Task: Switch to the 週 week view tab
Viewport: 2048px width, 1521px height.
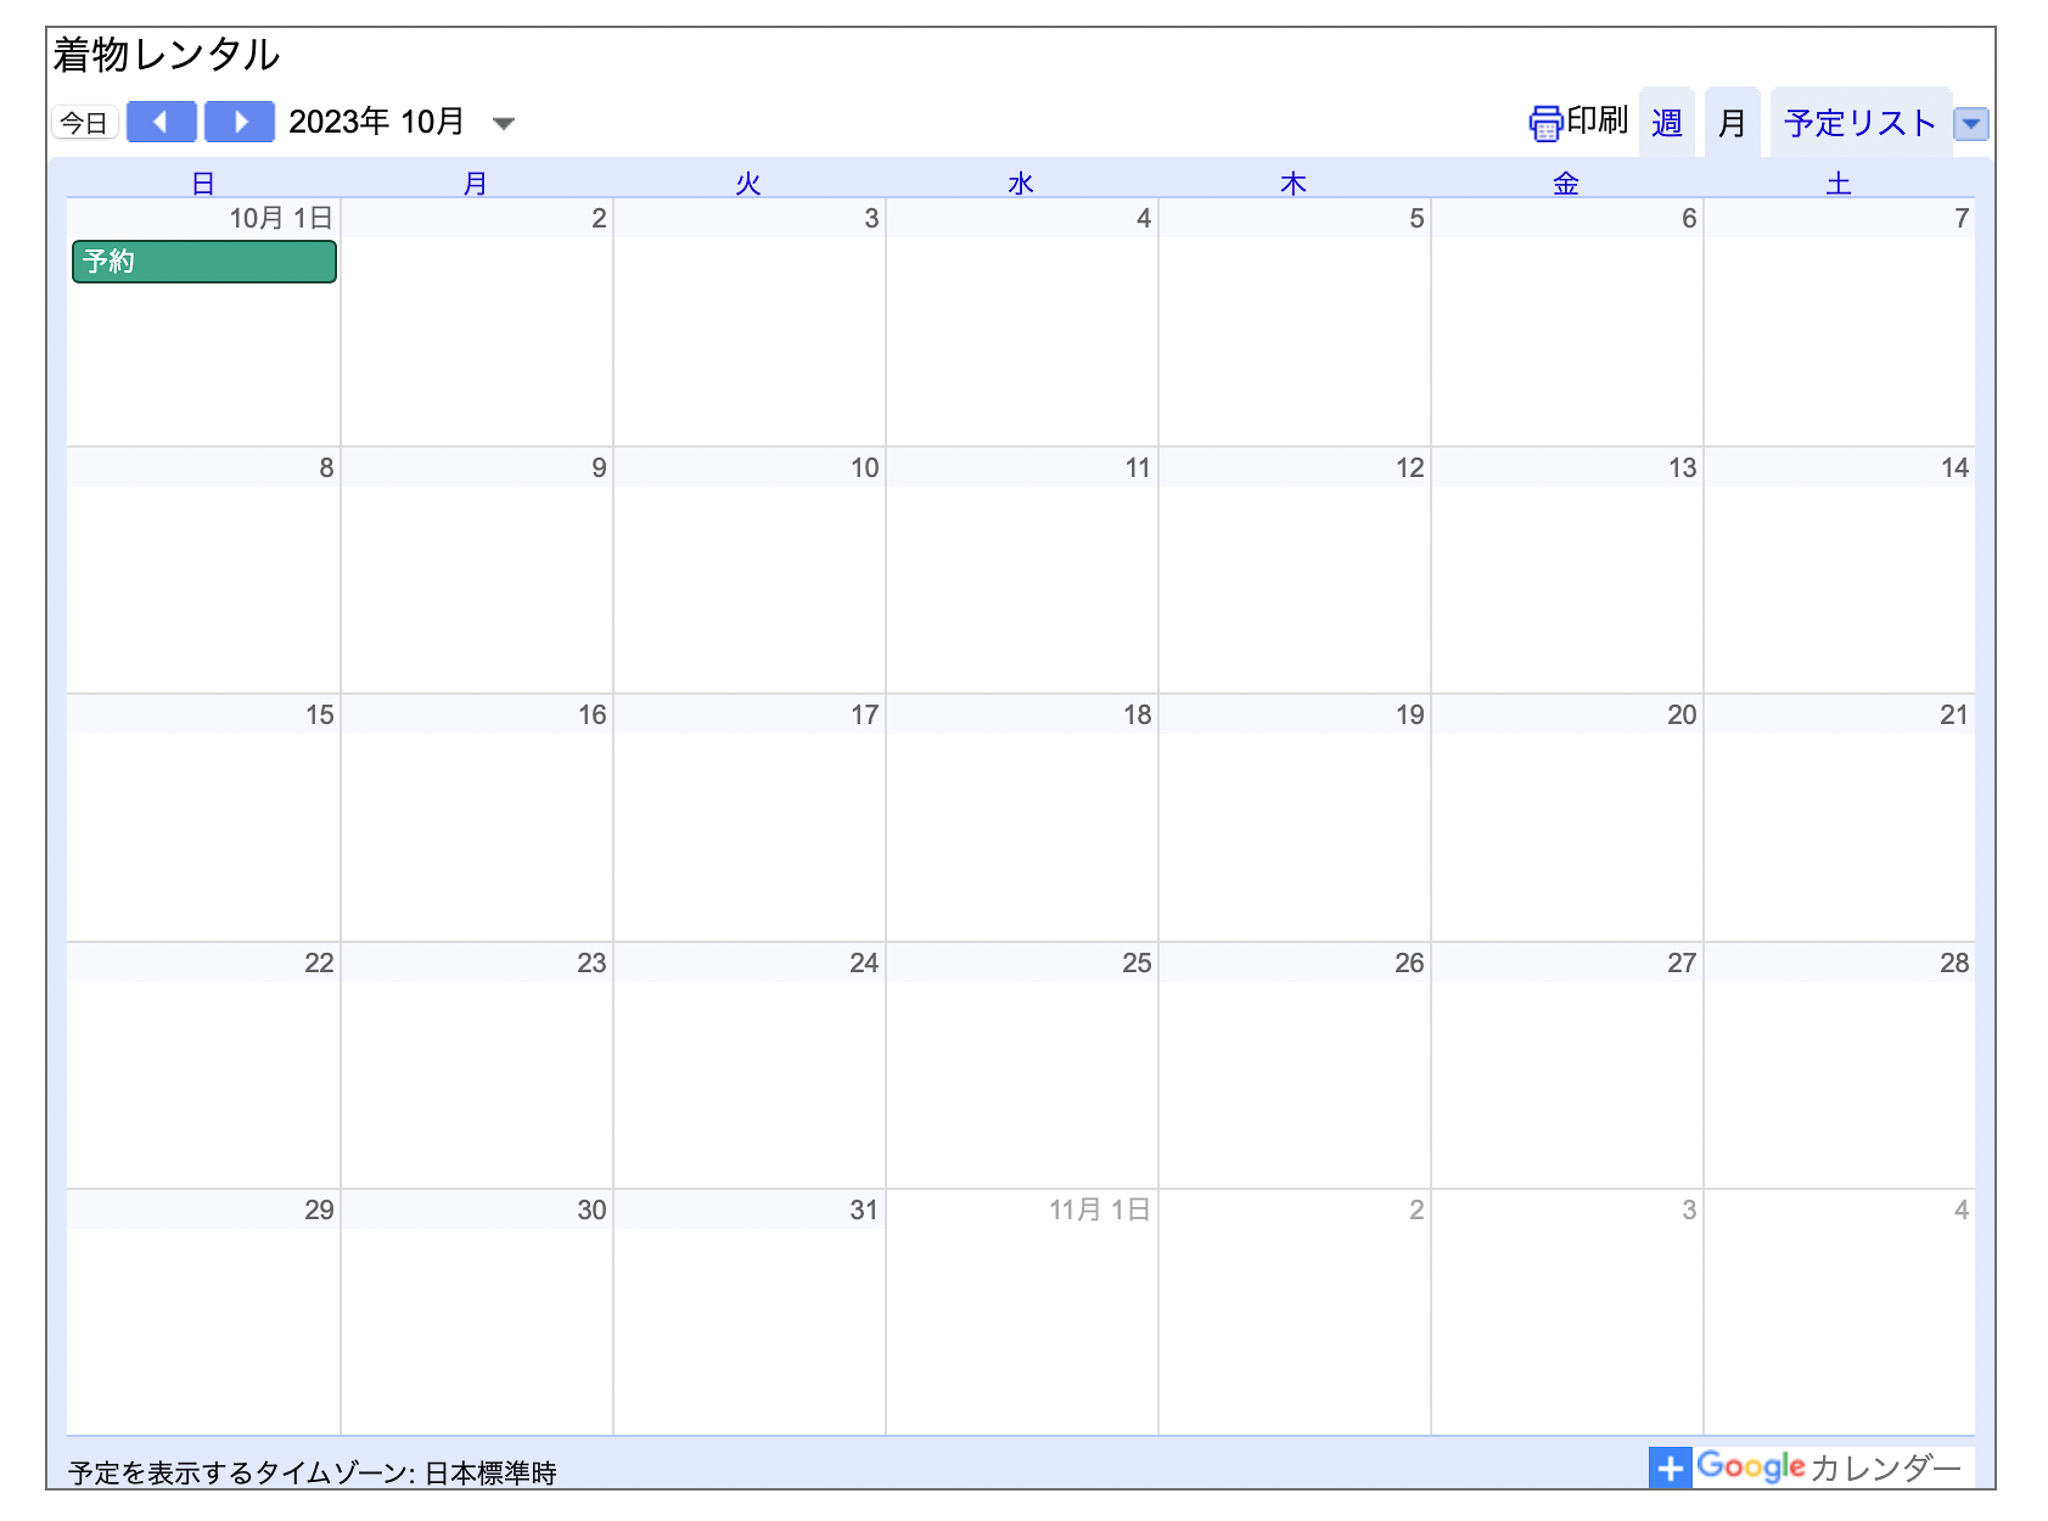Action: (x=1666, y=124)
